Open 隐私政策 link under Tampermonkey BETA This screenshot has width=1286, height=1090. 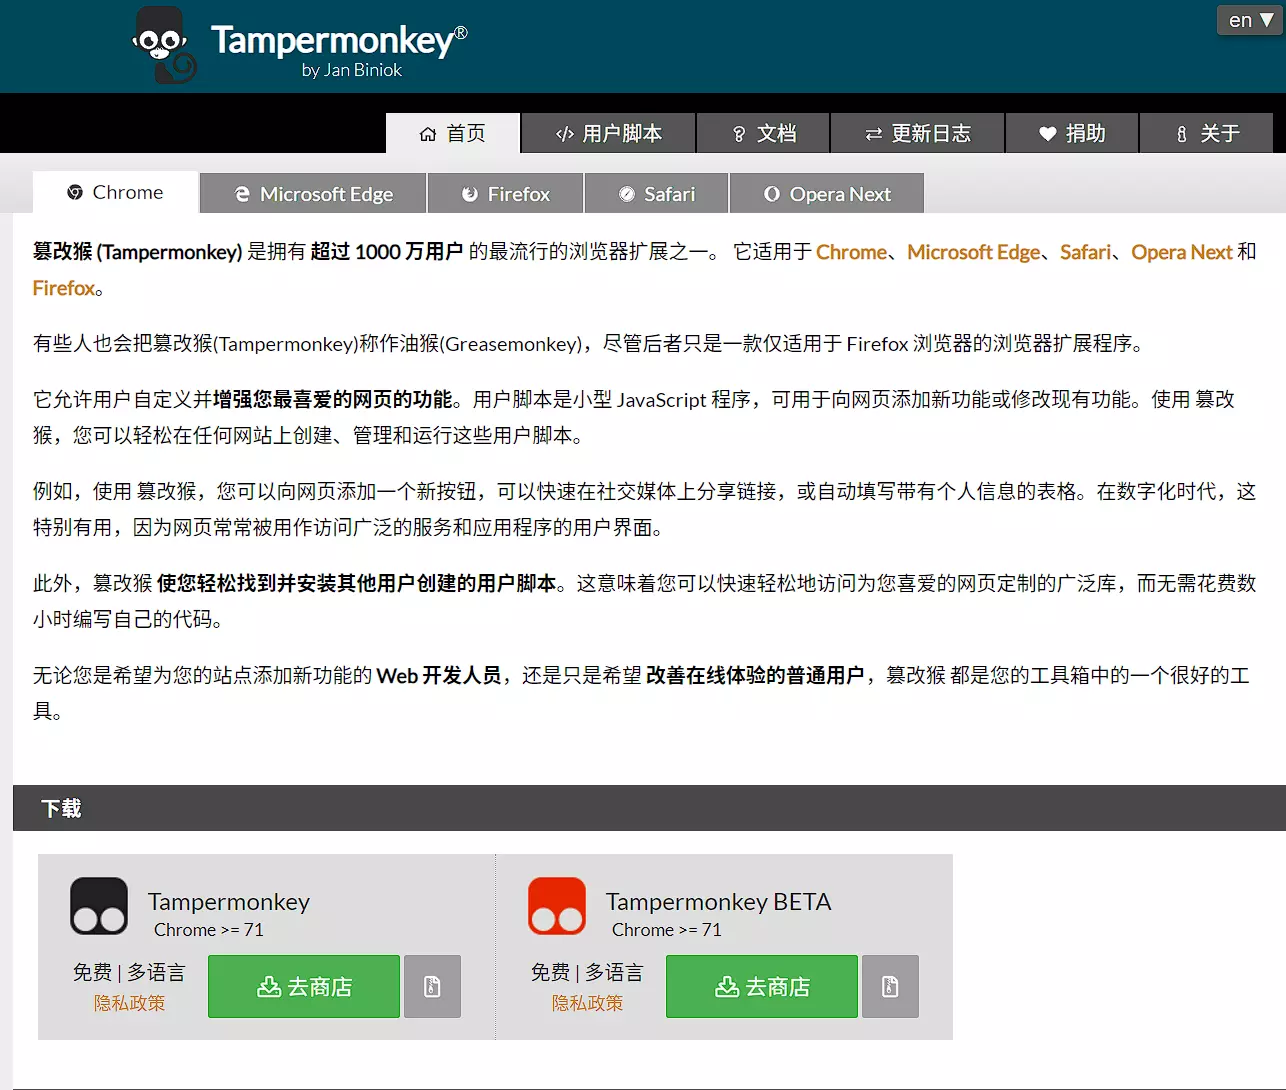tap(587, 1003)
